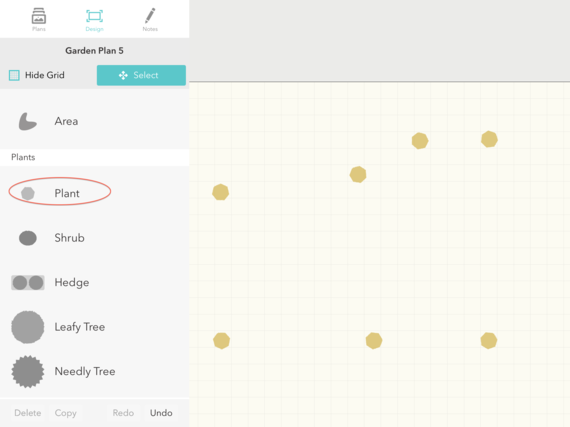
Task: Click the Delete button
Action: pos(28,413)
